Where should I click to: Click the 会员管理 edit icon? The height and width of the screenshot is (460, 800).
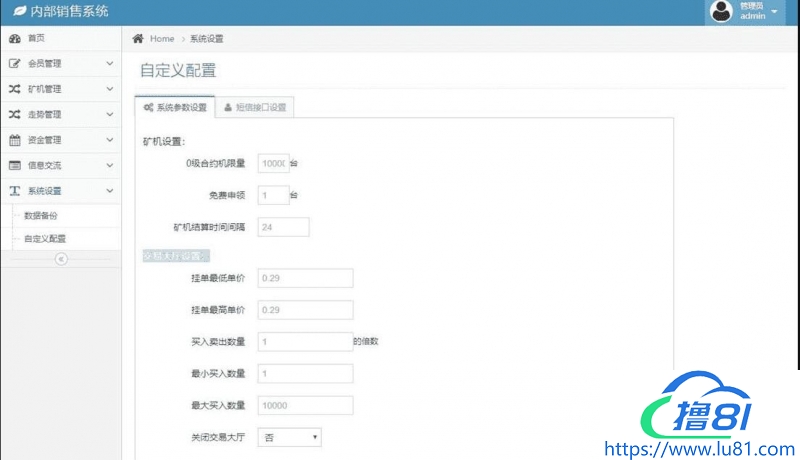point(15,63)
